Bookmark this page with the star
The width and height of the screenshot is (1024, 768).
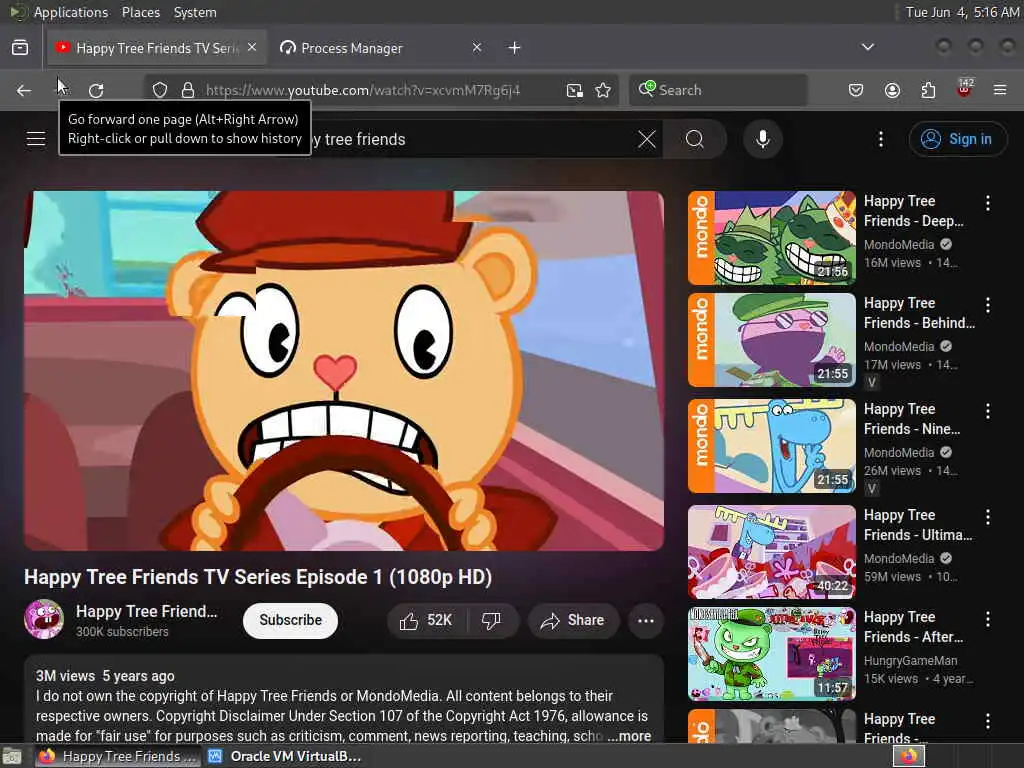click(603, 90)
